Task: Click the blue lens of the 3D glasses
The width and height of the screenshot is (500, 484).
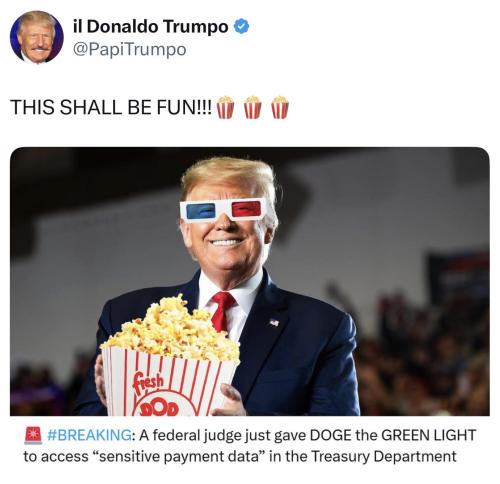Action: point(201,211)
